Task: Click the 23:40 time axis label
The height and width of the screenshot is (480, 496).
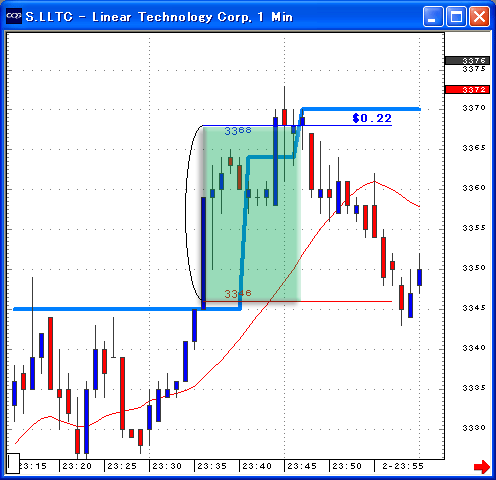Action: tap(257, 466)
